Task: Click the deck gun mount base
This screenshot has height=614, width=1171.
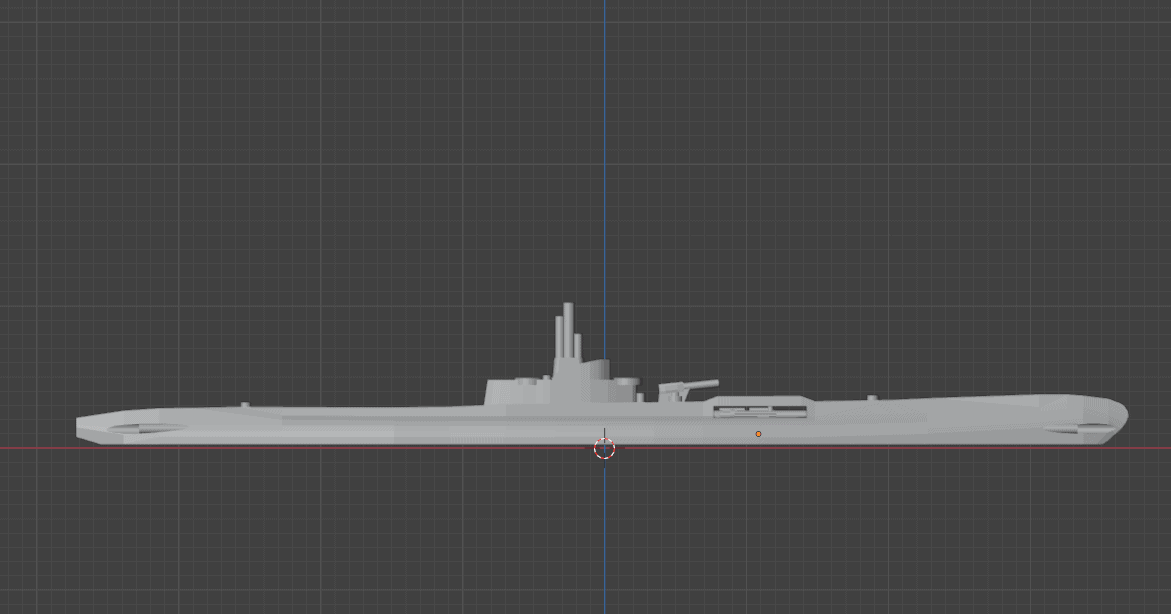Action: point(672,393)
